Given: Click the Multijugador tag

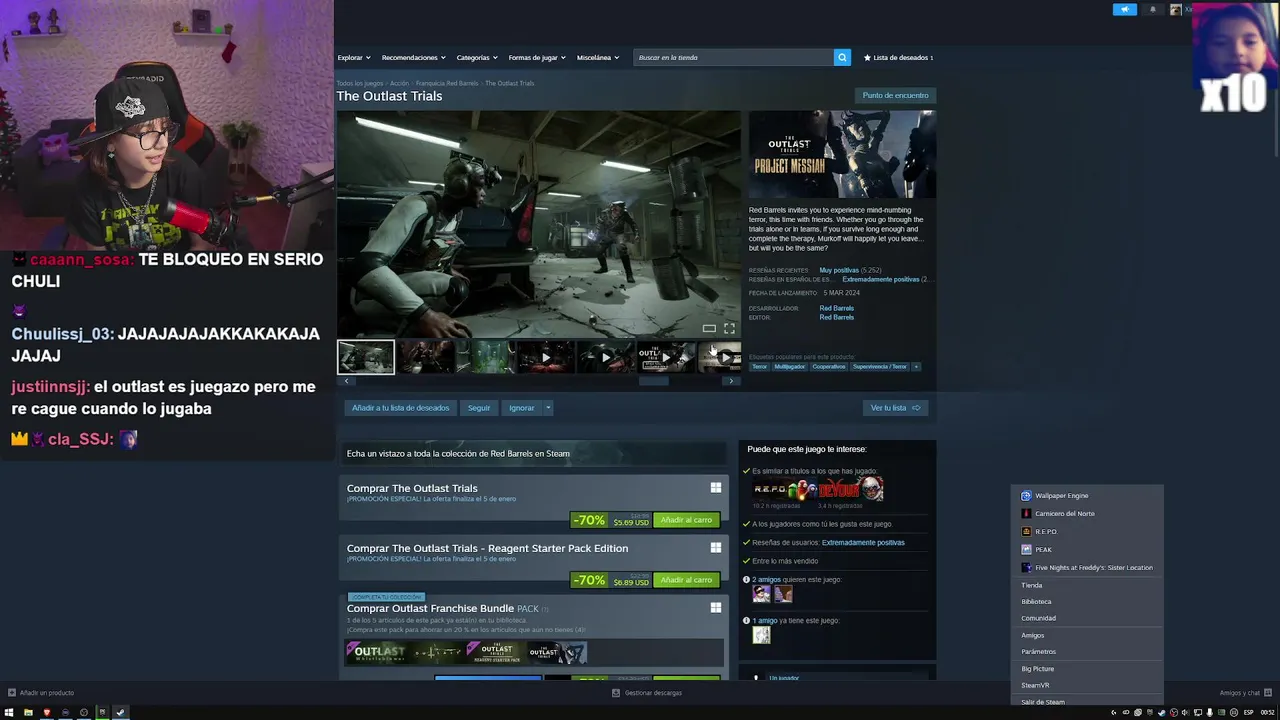Looking at the screenshot, I should (x=789, y=367).
